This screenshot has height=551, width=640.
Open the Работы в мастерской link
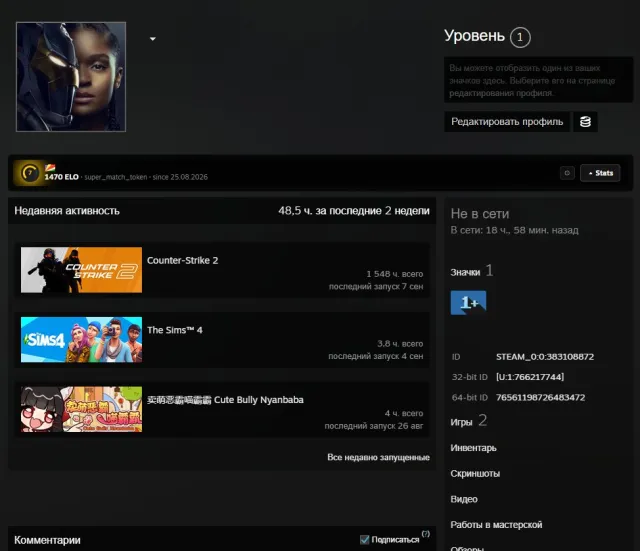[x=496, y=525]
